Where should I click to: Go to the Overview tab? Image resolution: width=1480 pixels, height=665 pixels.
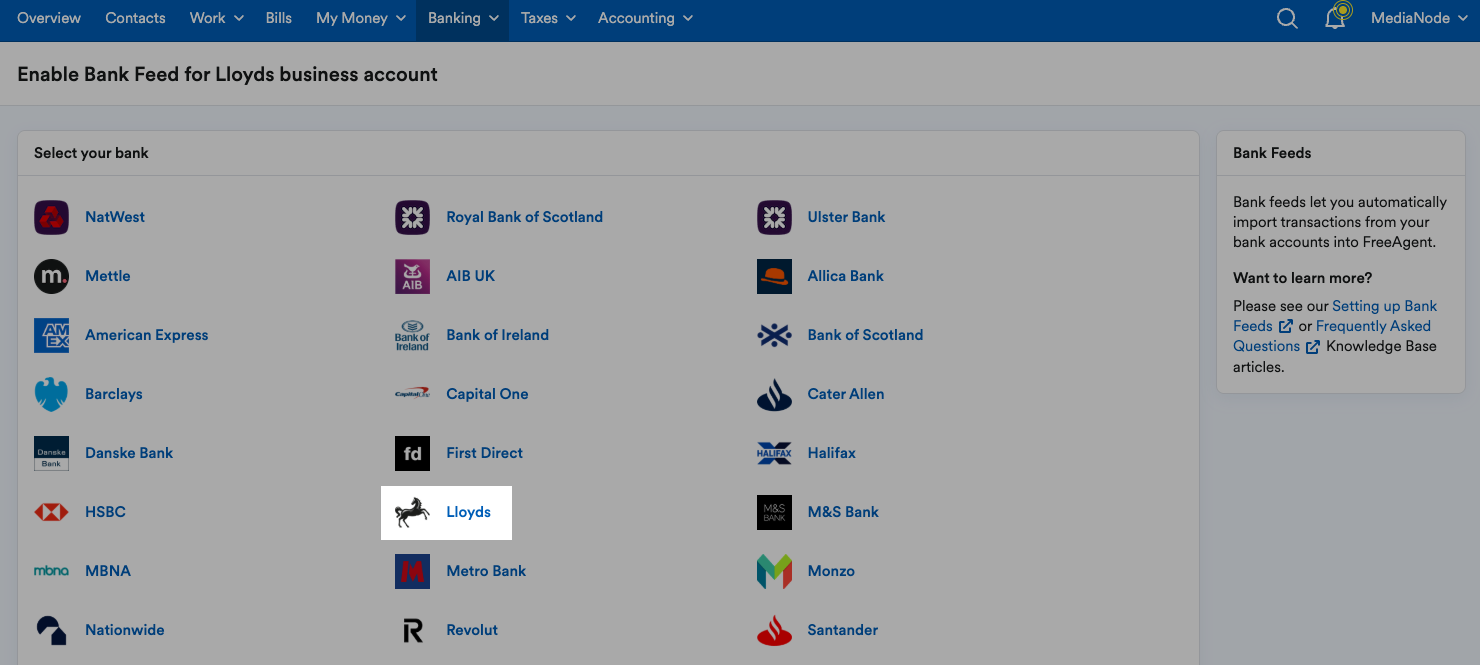49,18
